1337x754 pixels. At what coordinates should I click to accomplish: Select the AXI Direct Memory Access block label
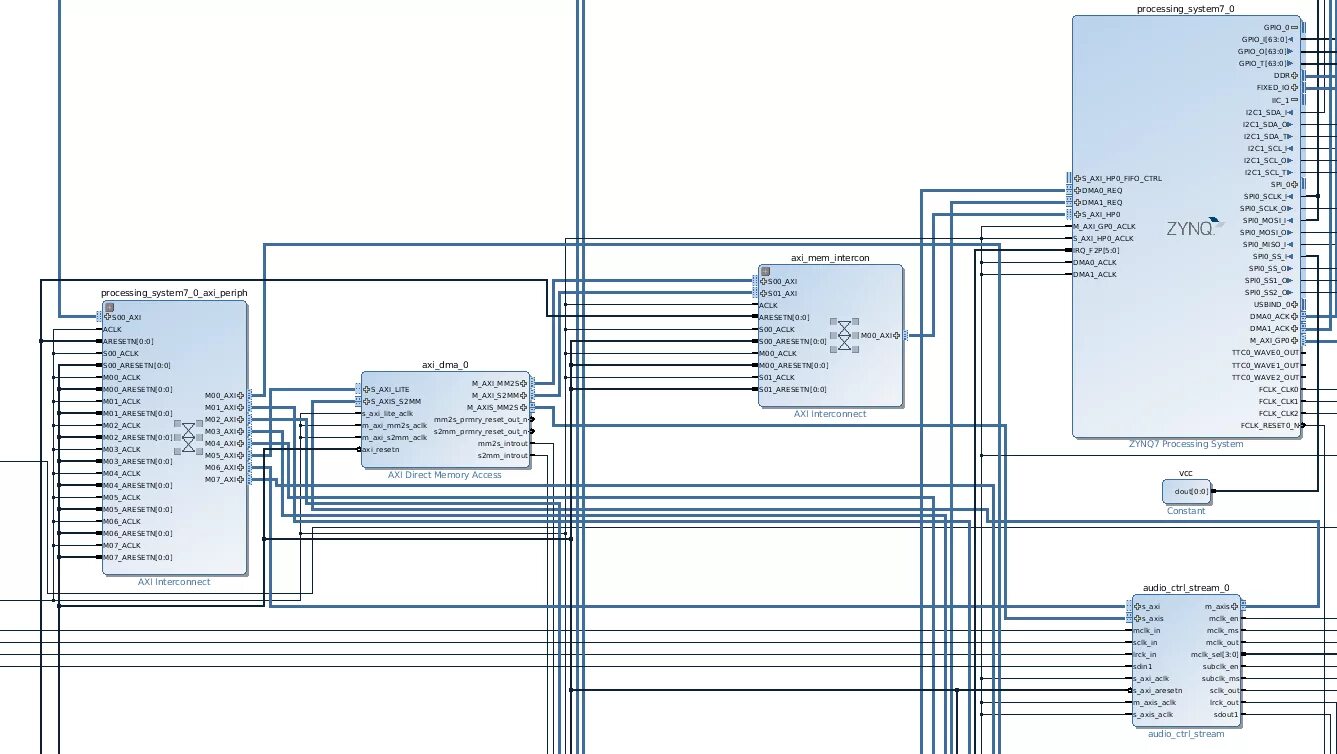click(445, 475)
